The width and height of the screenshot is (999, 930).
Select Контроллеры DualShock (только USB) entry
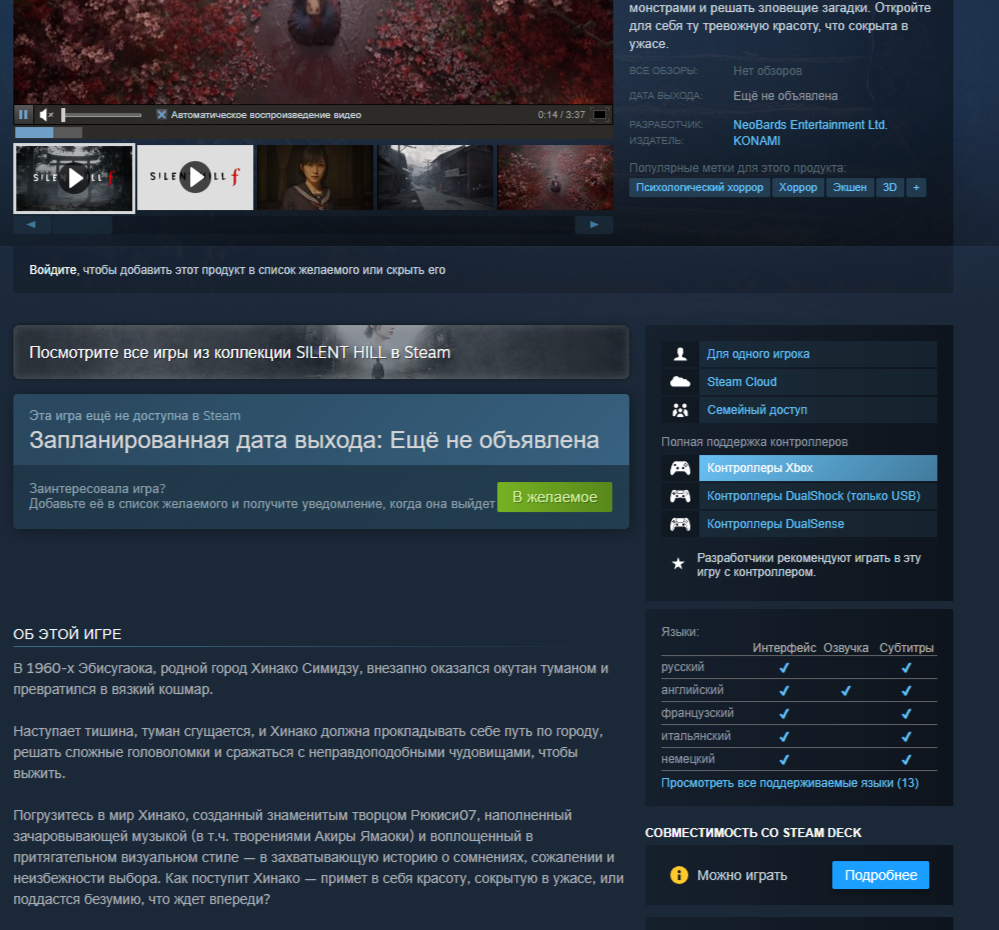[817, 496]
